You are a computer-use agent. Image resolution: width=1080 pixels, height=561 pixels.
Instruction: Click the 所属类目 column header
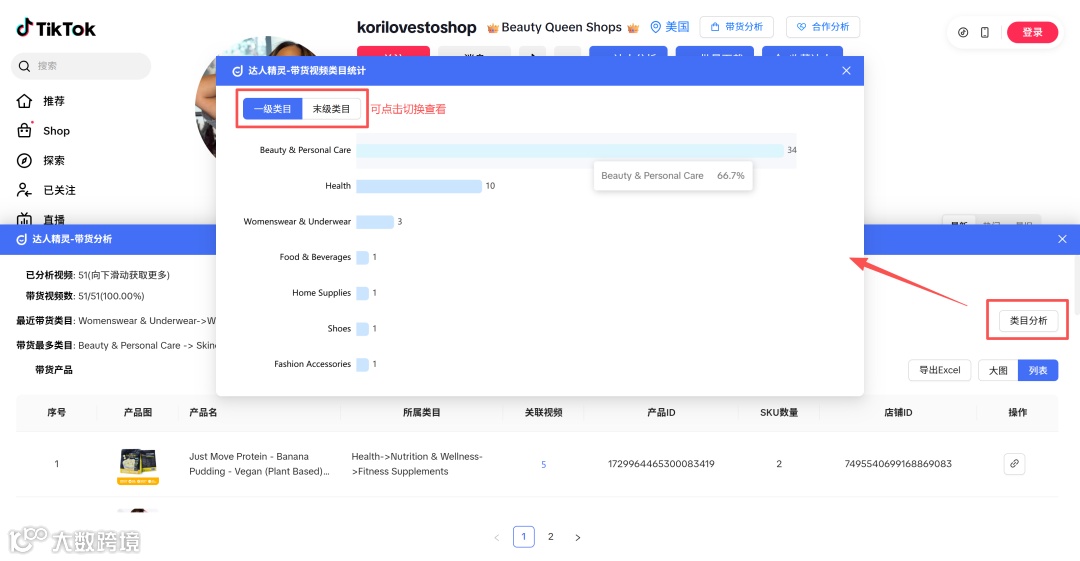(422, 412)
